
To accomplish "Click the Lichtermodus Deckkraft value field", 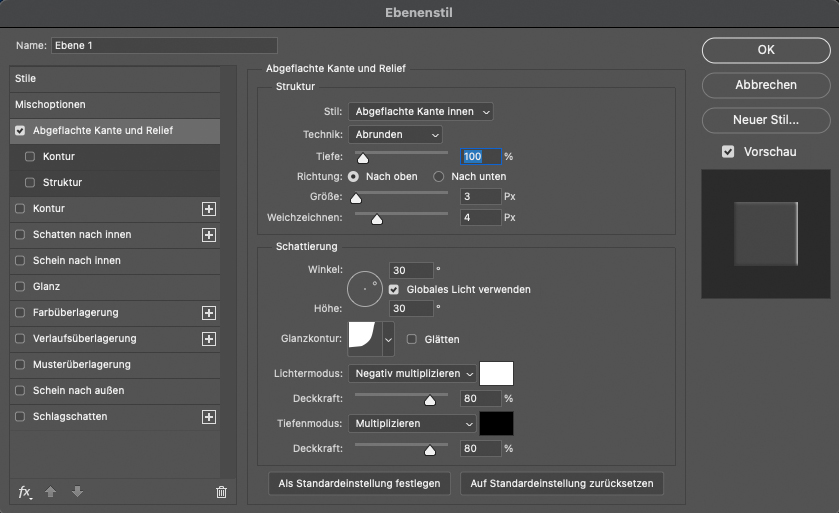I will (x=480, y=399).
